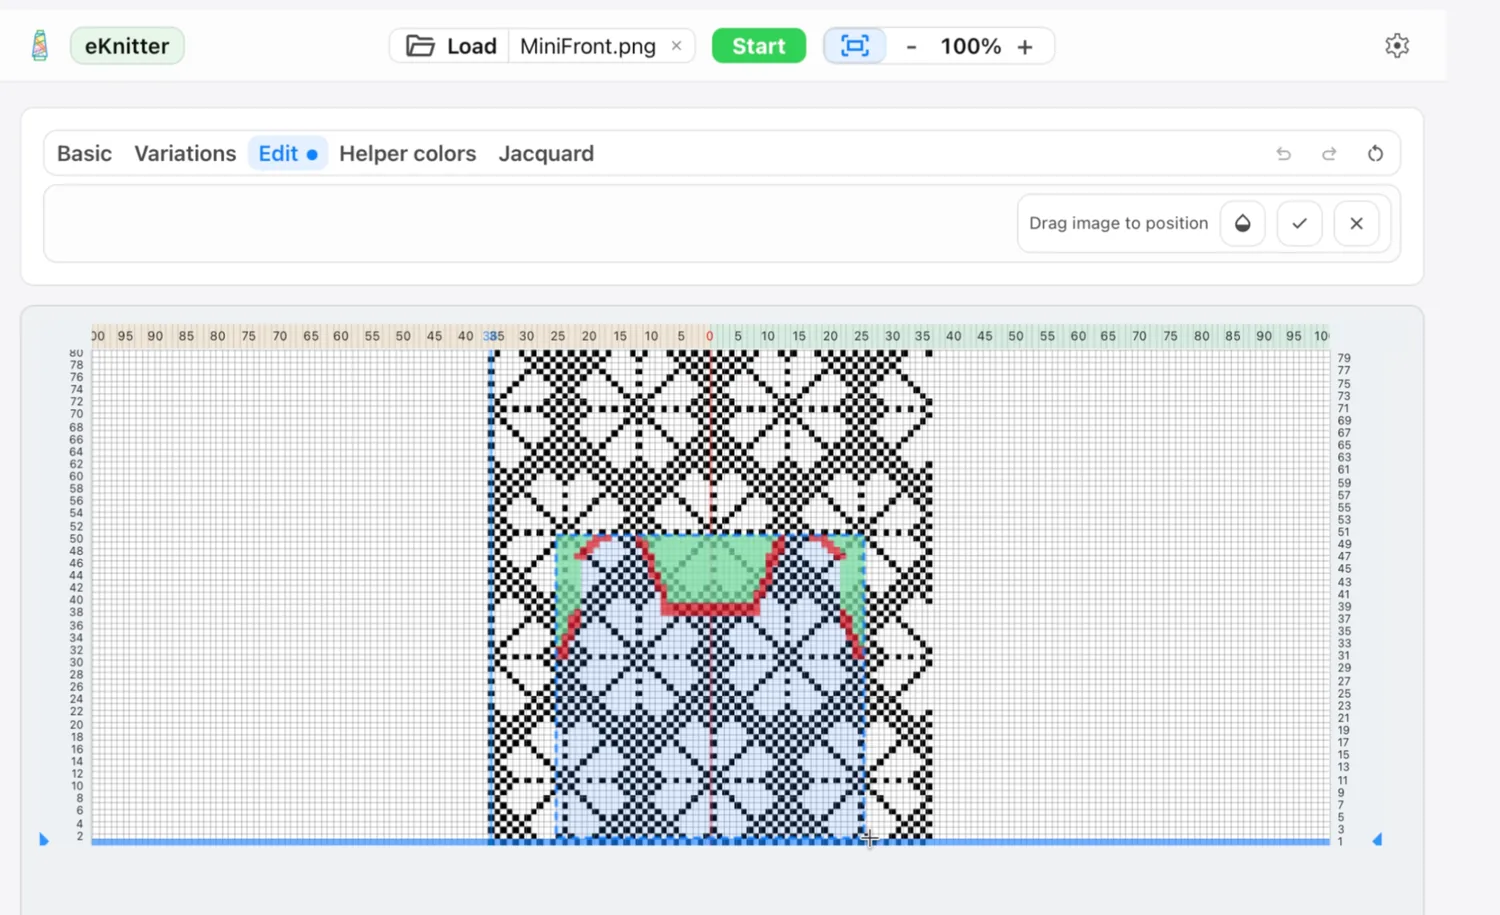
Task: Click the undo arrow icon
Action: [1284, 154]
